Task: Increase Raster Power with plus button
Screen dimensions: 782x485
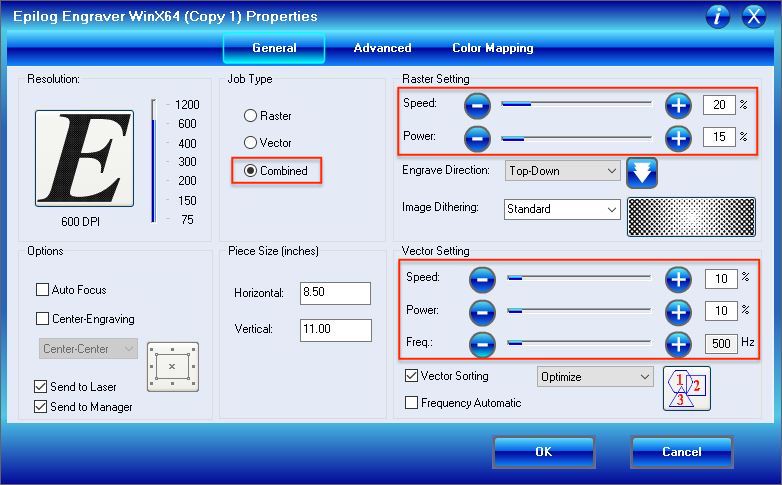Action: pyautogui.click(x=678, y=139)
